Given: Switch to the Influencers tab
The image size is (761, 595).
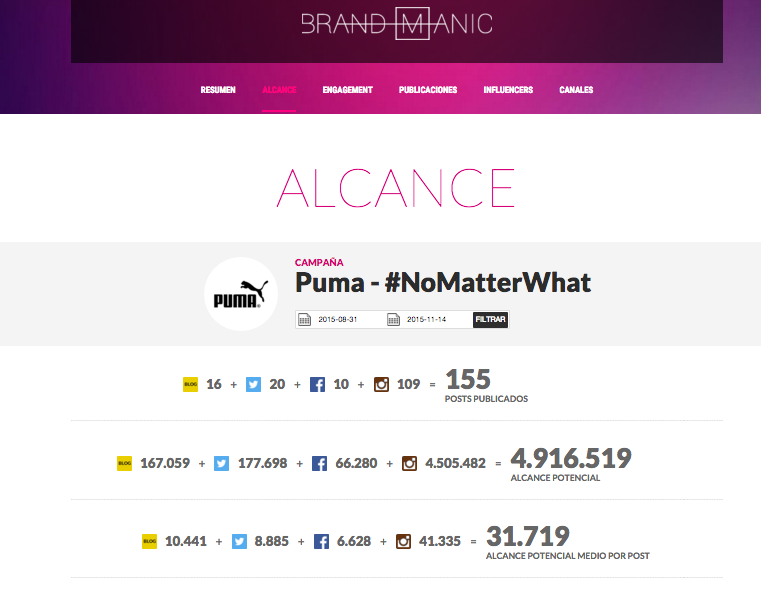Looking at the screenshot, I should [x=508, y=90].
